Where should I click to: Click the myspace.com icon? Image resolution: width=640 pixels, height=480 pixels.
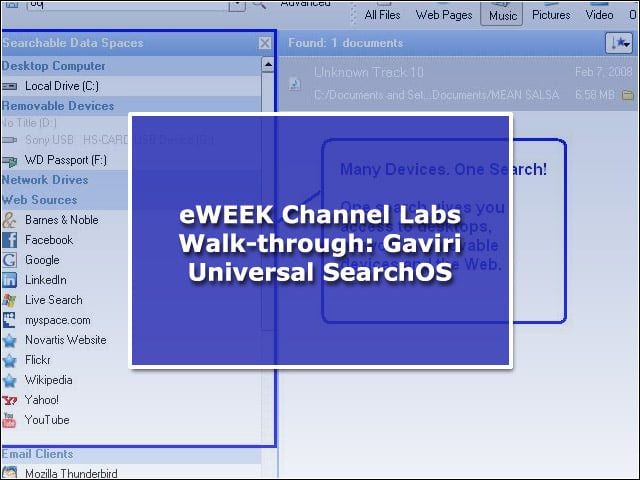pyautogui.click(x=9, y=320)
